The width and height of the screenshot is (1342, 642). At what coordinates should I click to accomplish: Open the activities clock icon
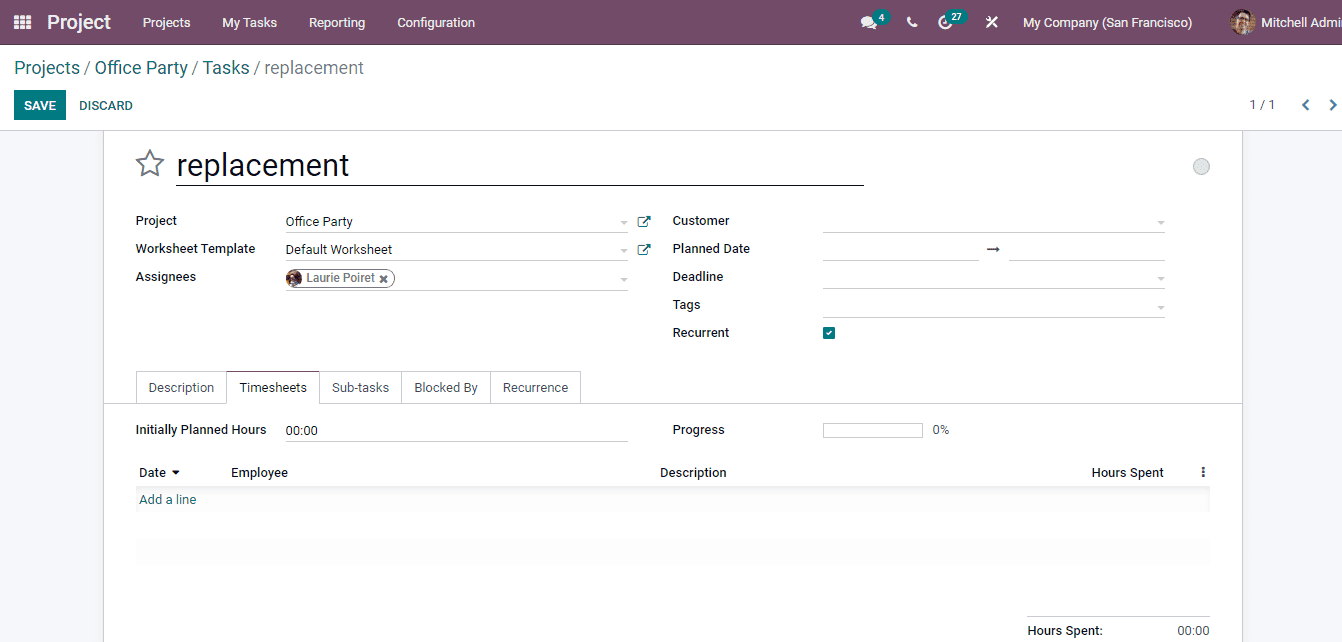click(x=946, y=22)
